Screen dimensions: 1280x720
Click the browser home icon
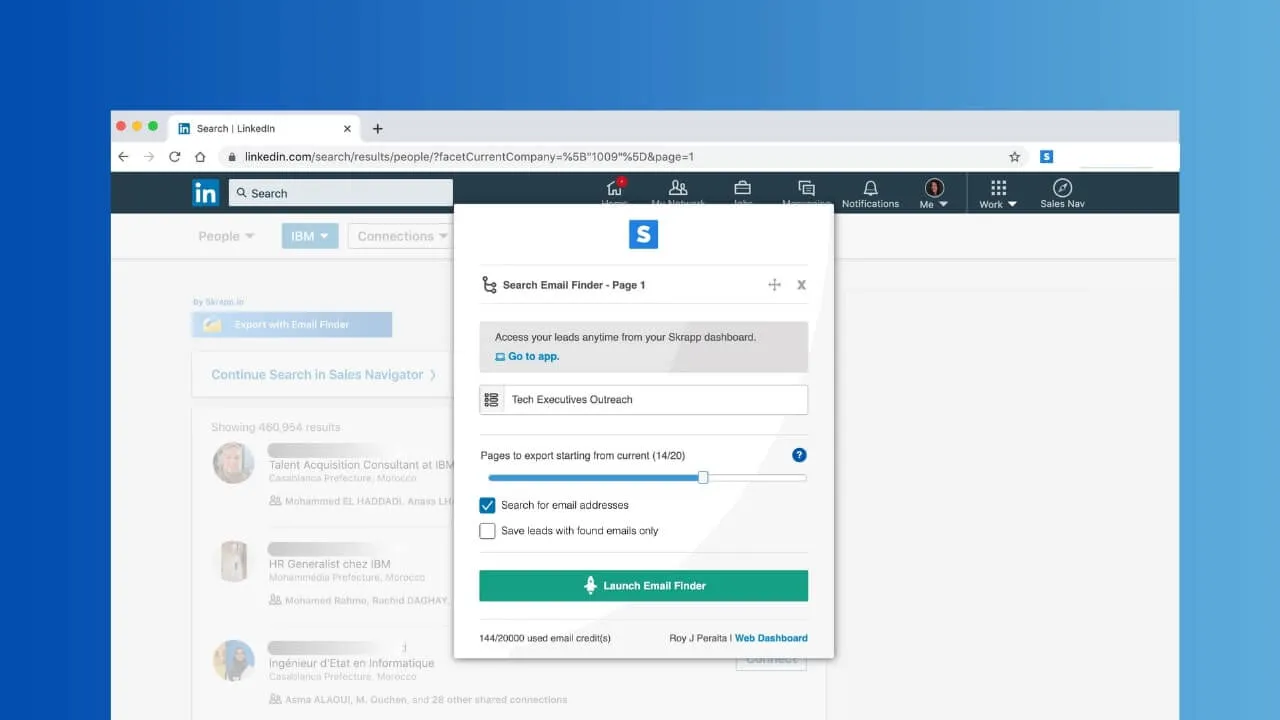click(x=200, y=157)
